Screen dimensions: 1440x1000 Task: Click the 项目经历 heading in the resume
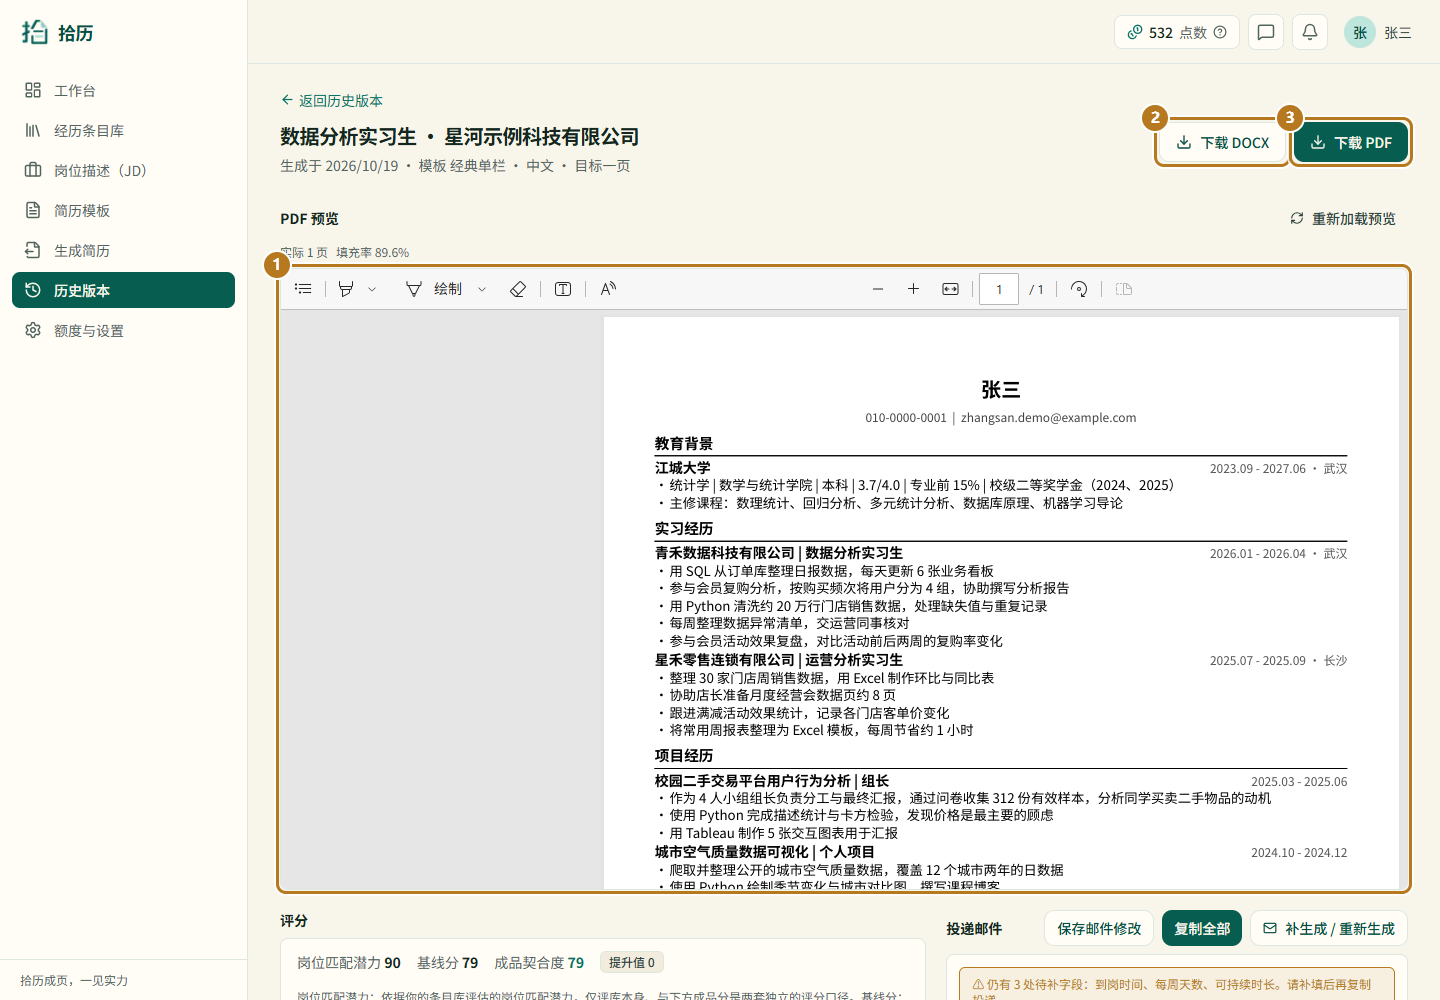(x=684, y=755)
